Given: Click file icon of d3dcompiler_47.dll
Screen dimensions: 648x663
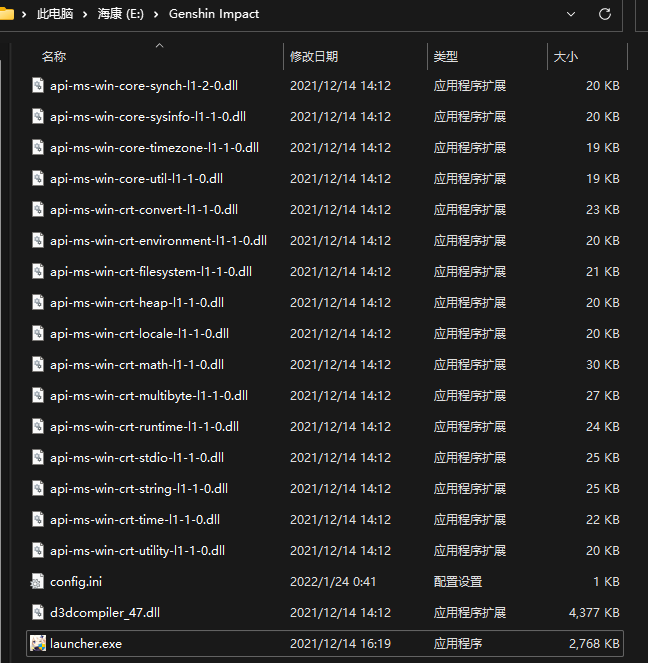Looking at the screenshot, I should point(38,612).
